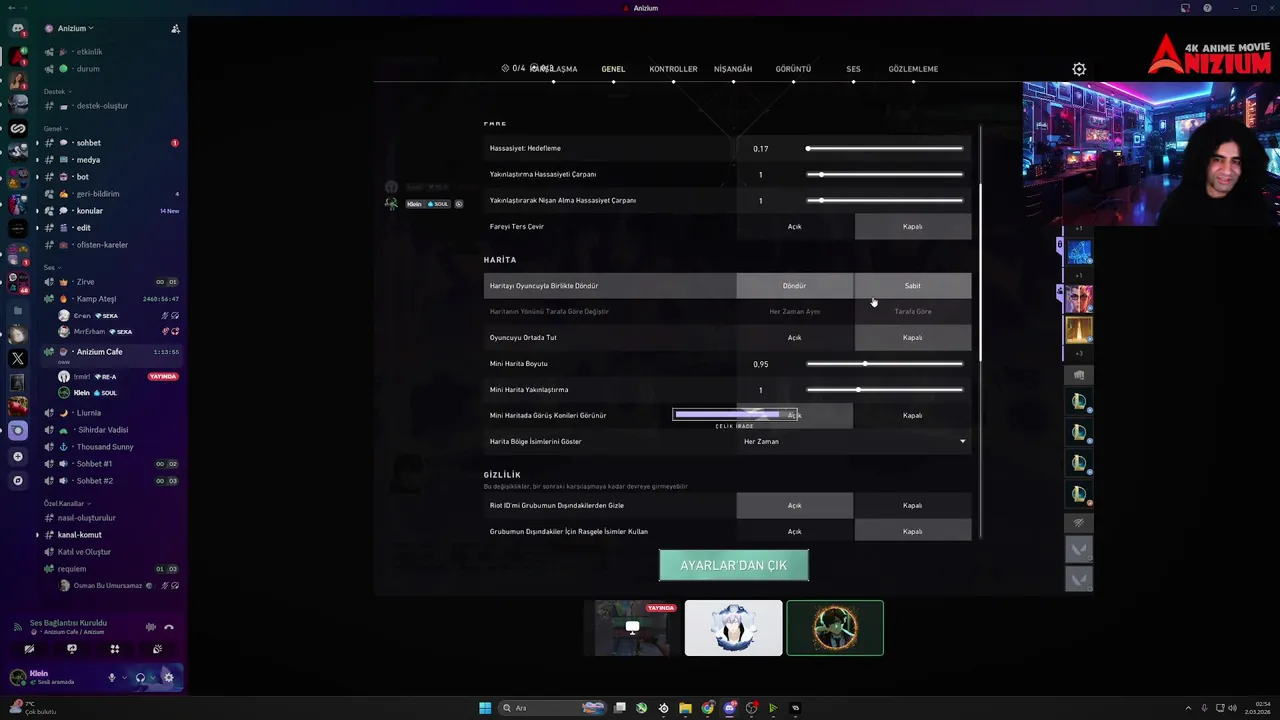
Task: Adjust the Mini Harita Boyutu slider
Action: [885, 363]
